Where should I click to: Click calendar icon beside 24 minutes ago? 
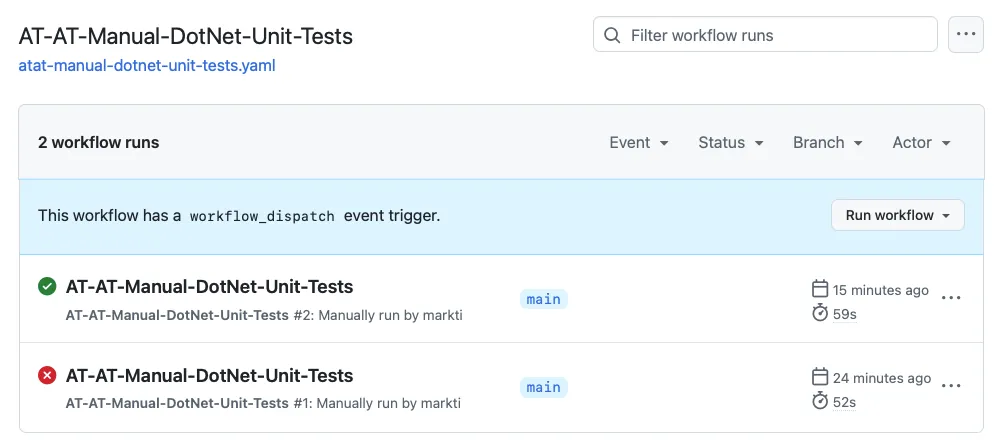[x=820, y=377]
